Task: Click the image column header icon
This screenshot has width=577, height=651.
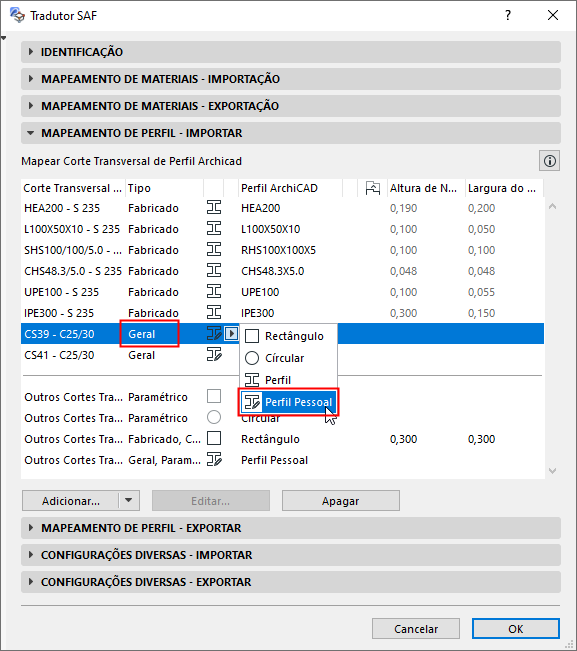Action: tap(373, 188)
